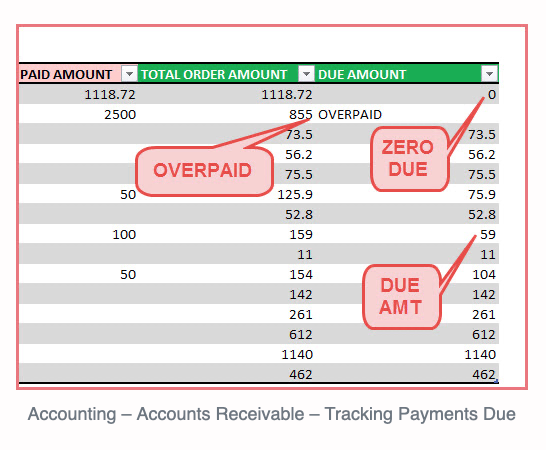Select the total order cell showing 125.9

226,194
